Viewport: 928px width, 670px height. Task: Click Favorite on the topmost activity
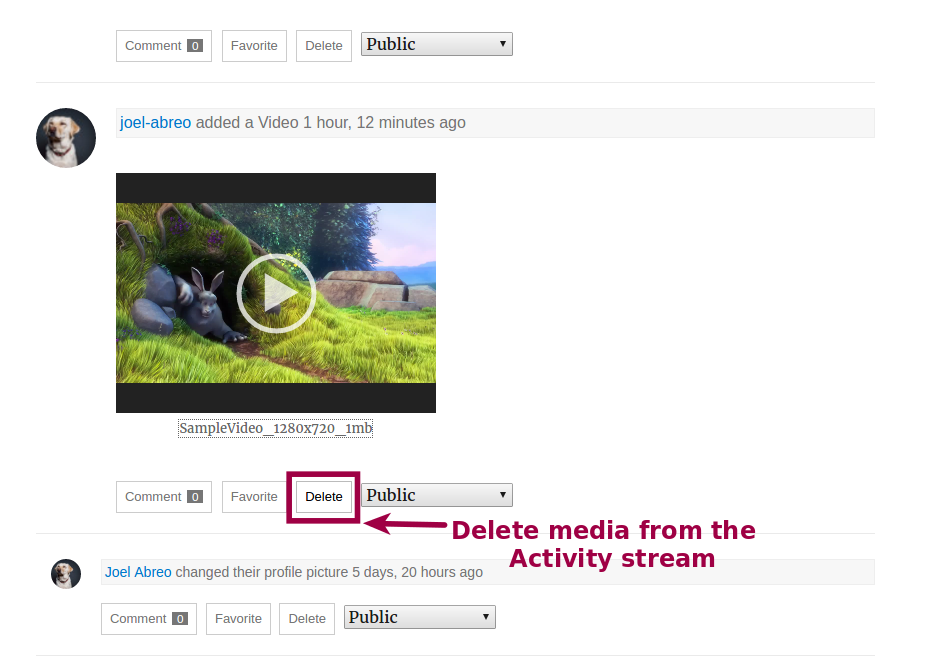tap(254, 46)
